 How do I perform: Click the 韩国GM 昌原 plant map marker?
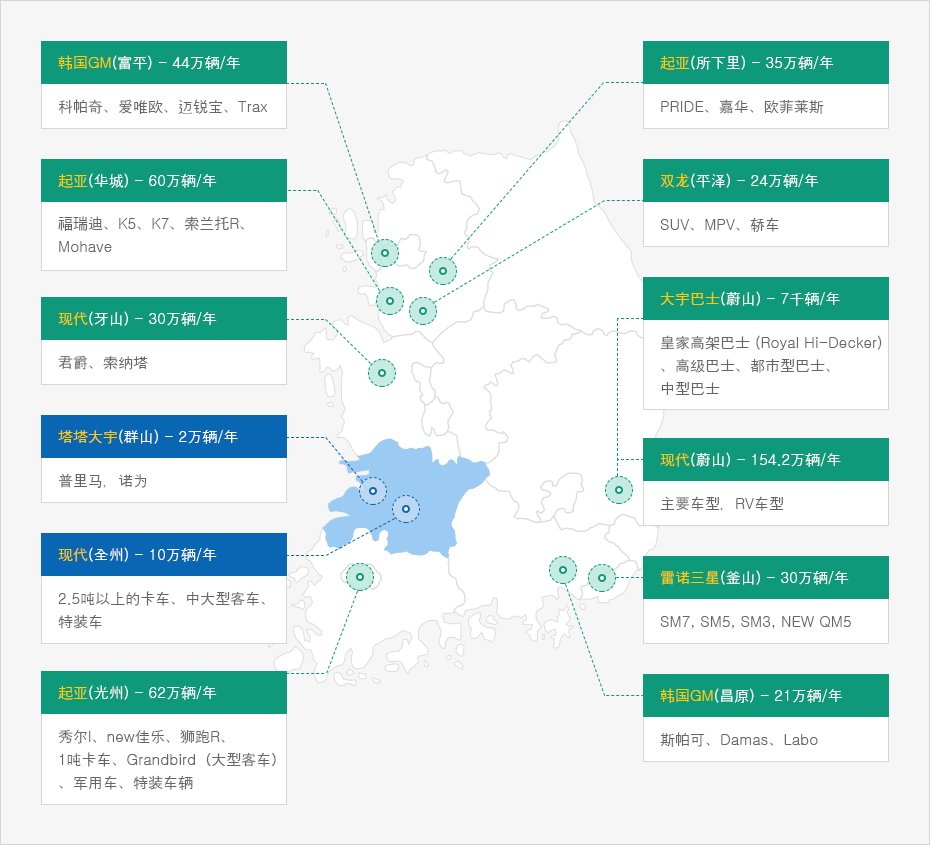(x=563, y=570)
